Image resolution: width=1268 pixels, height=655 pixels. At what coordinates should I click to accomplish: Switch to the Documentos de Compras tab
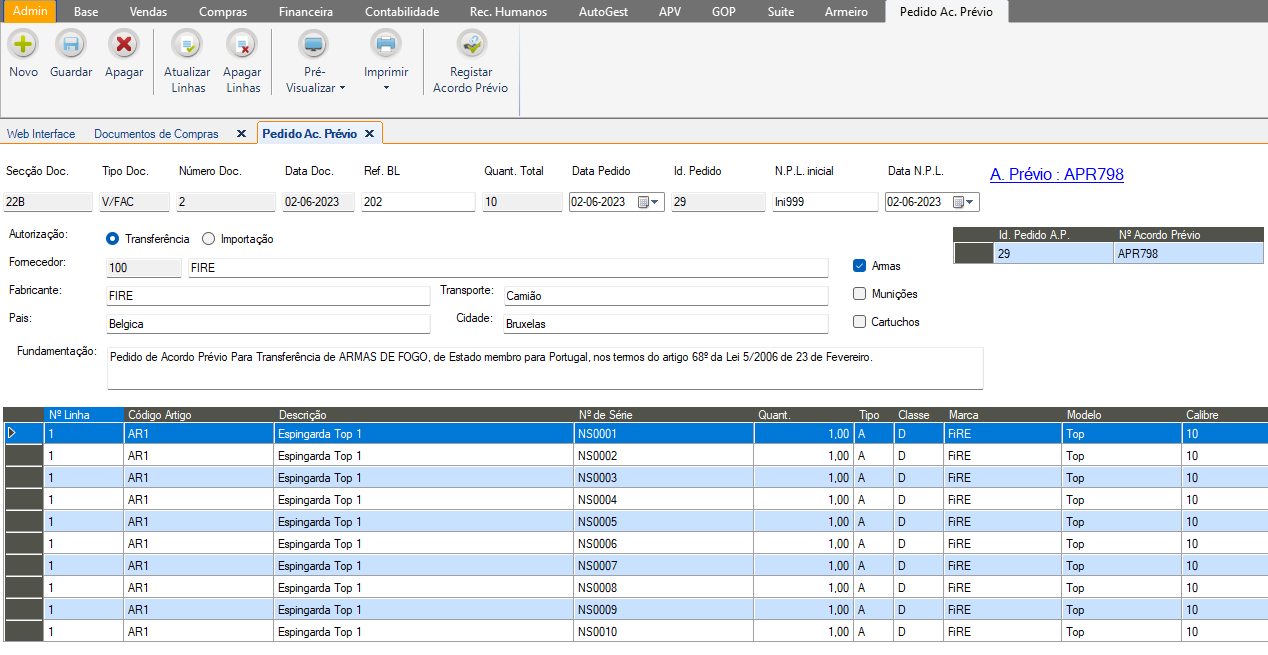(156, 134)
